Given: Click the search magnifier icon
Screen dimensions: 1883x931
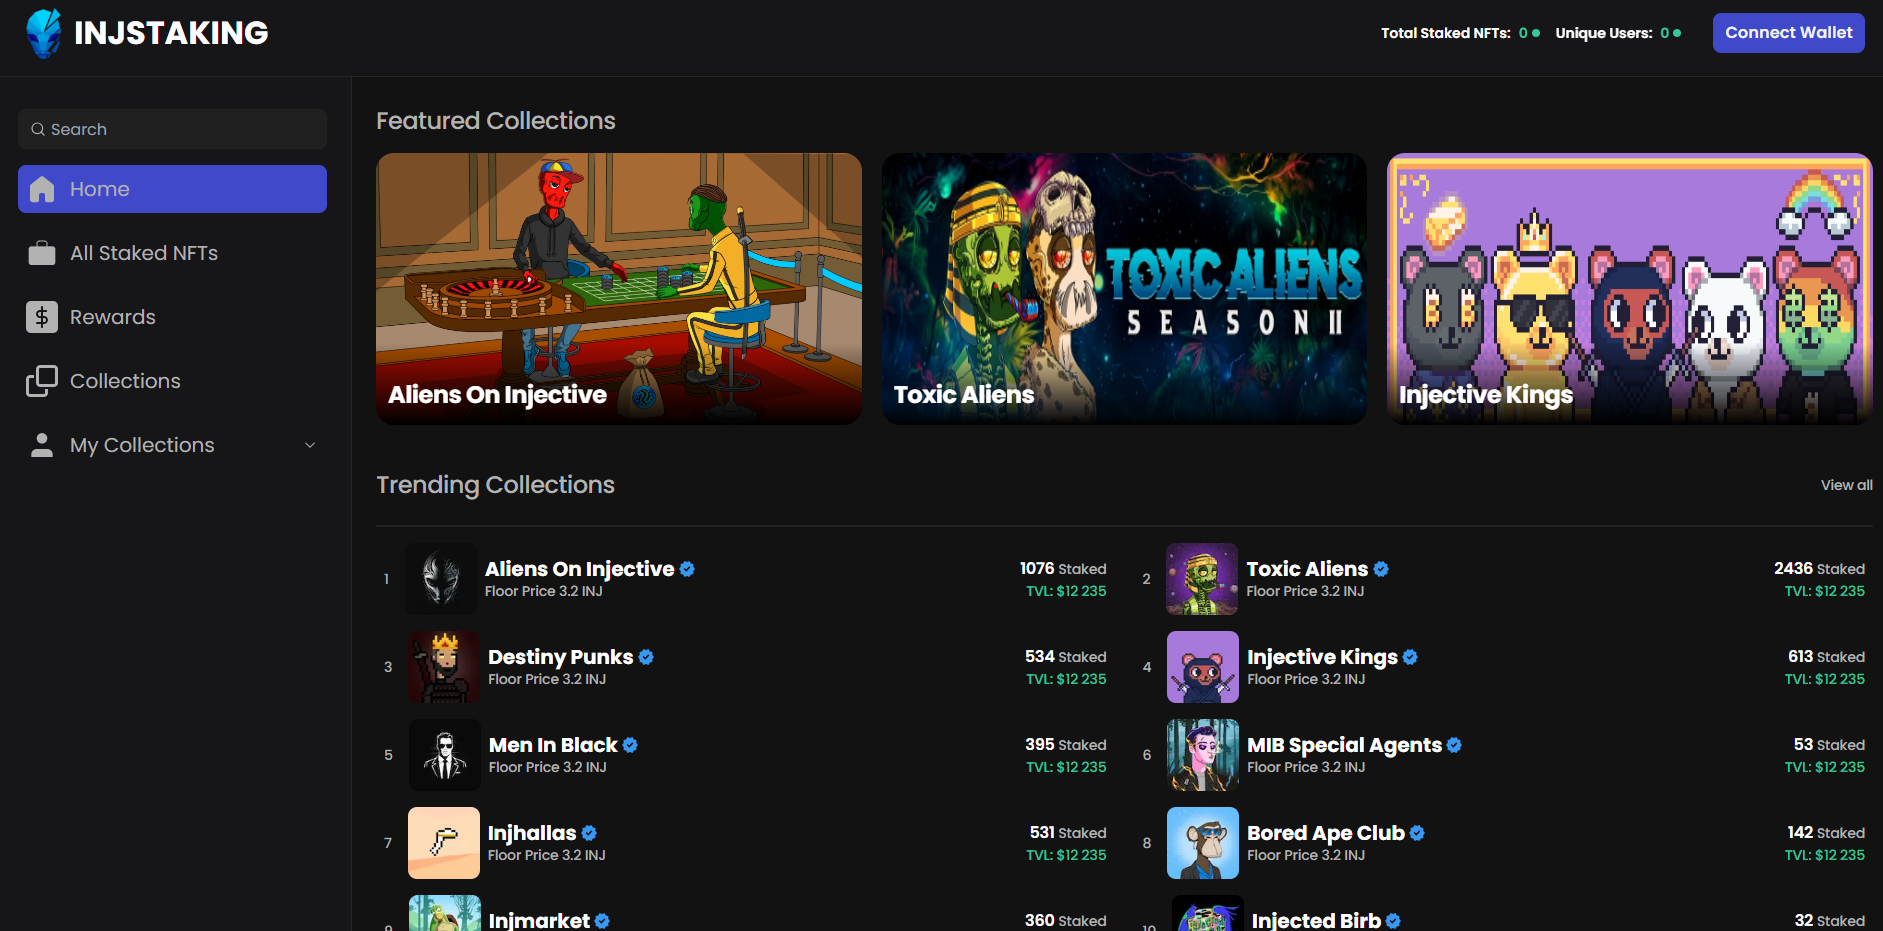Looking at the screenshot, I should point(38,129).
